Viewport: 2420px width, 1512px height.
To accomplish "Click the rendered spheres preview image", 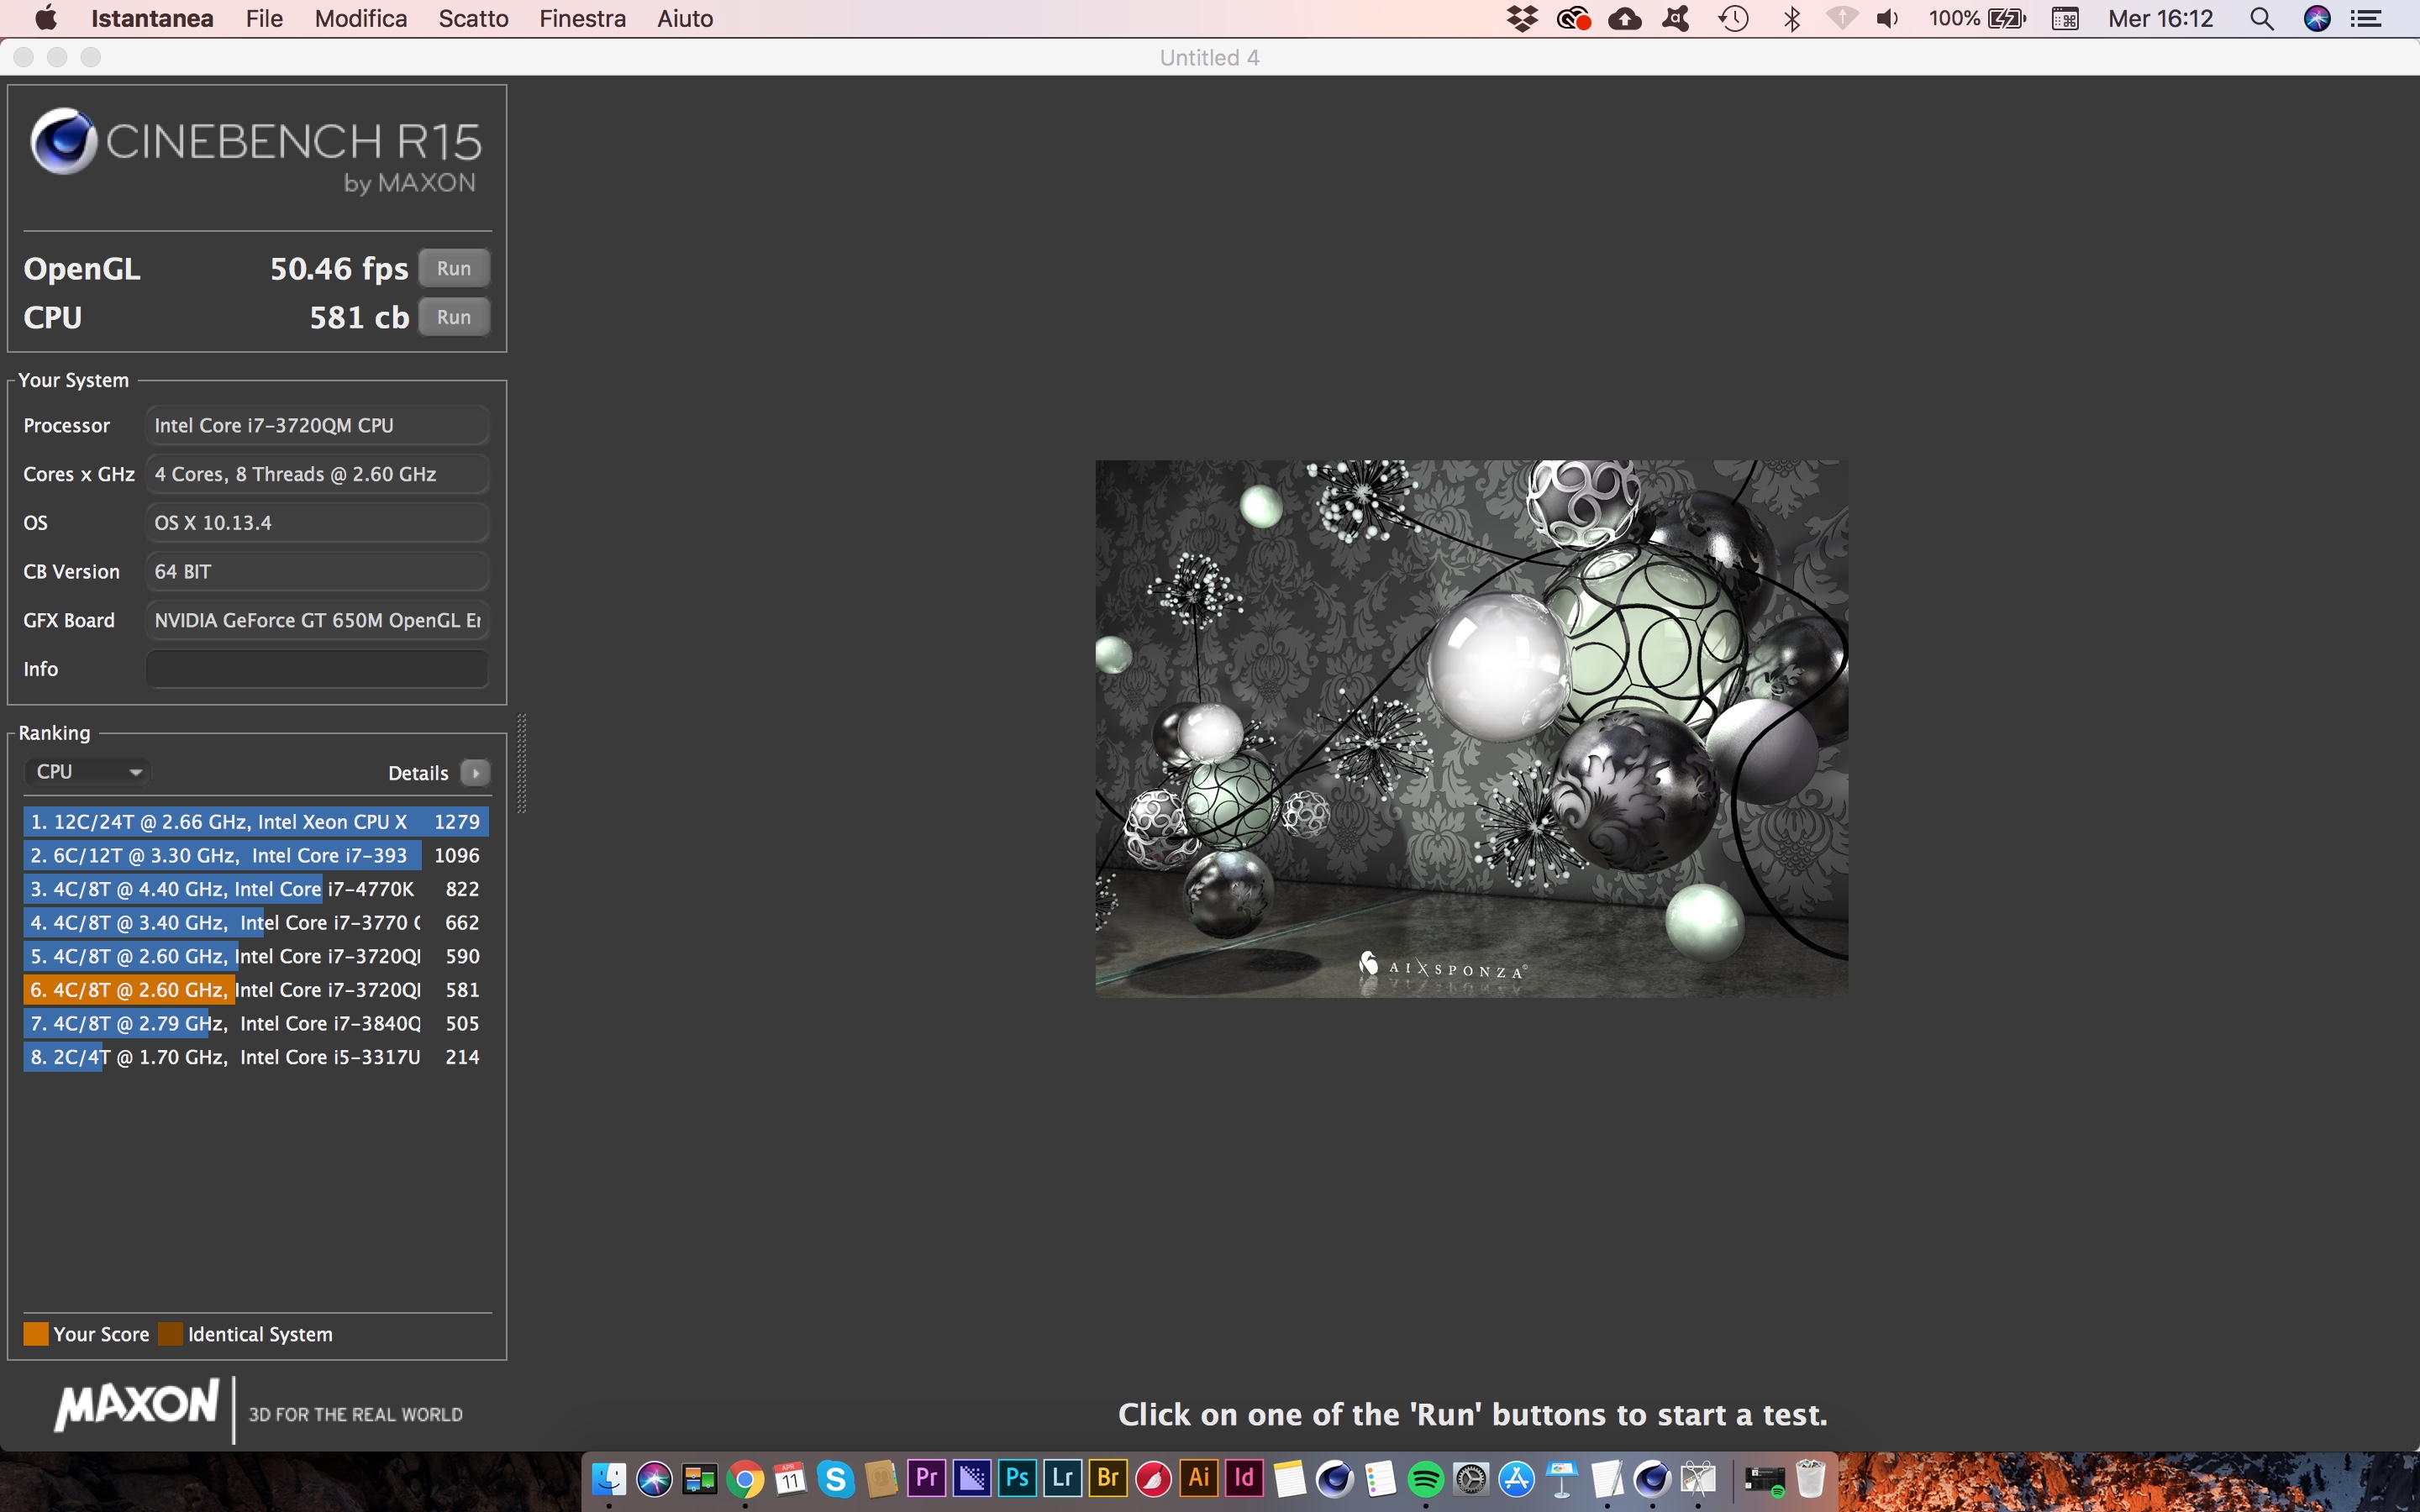I will coord(1471,728).
